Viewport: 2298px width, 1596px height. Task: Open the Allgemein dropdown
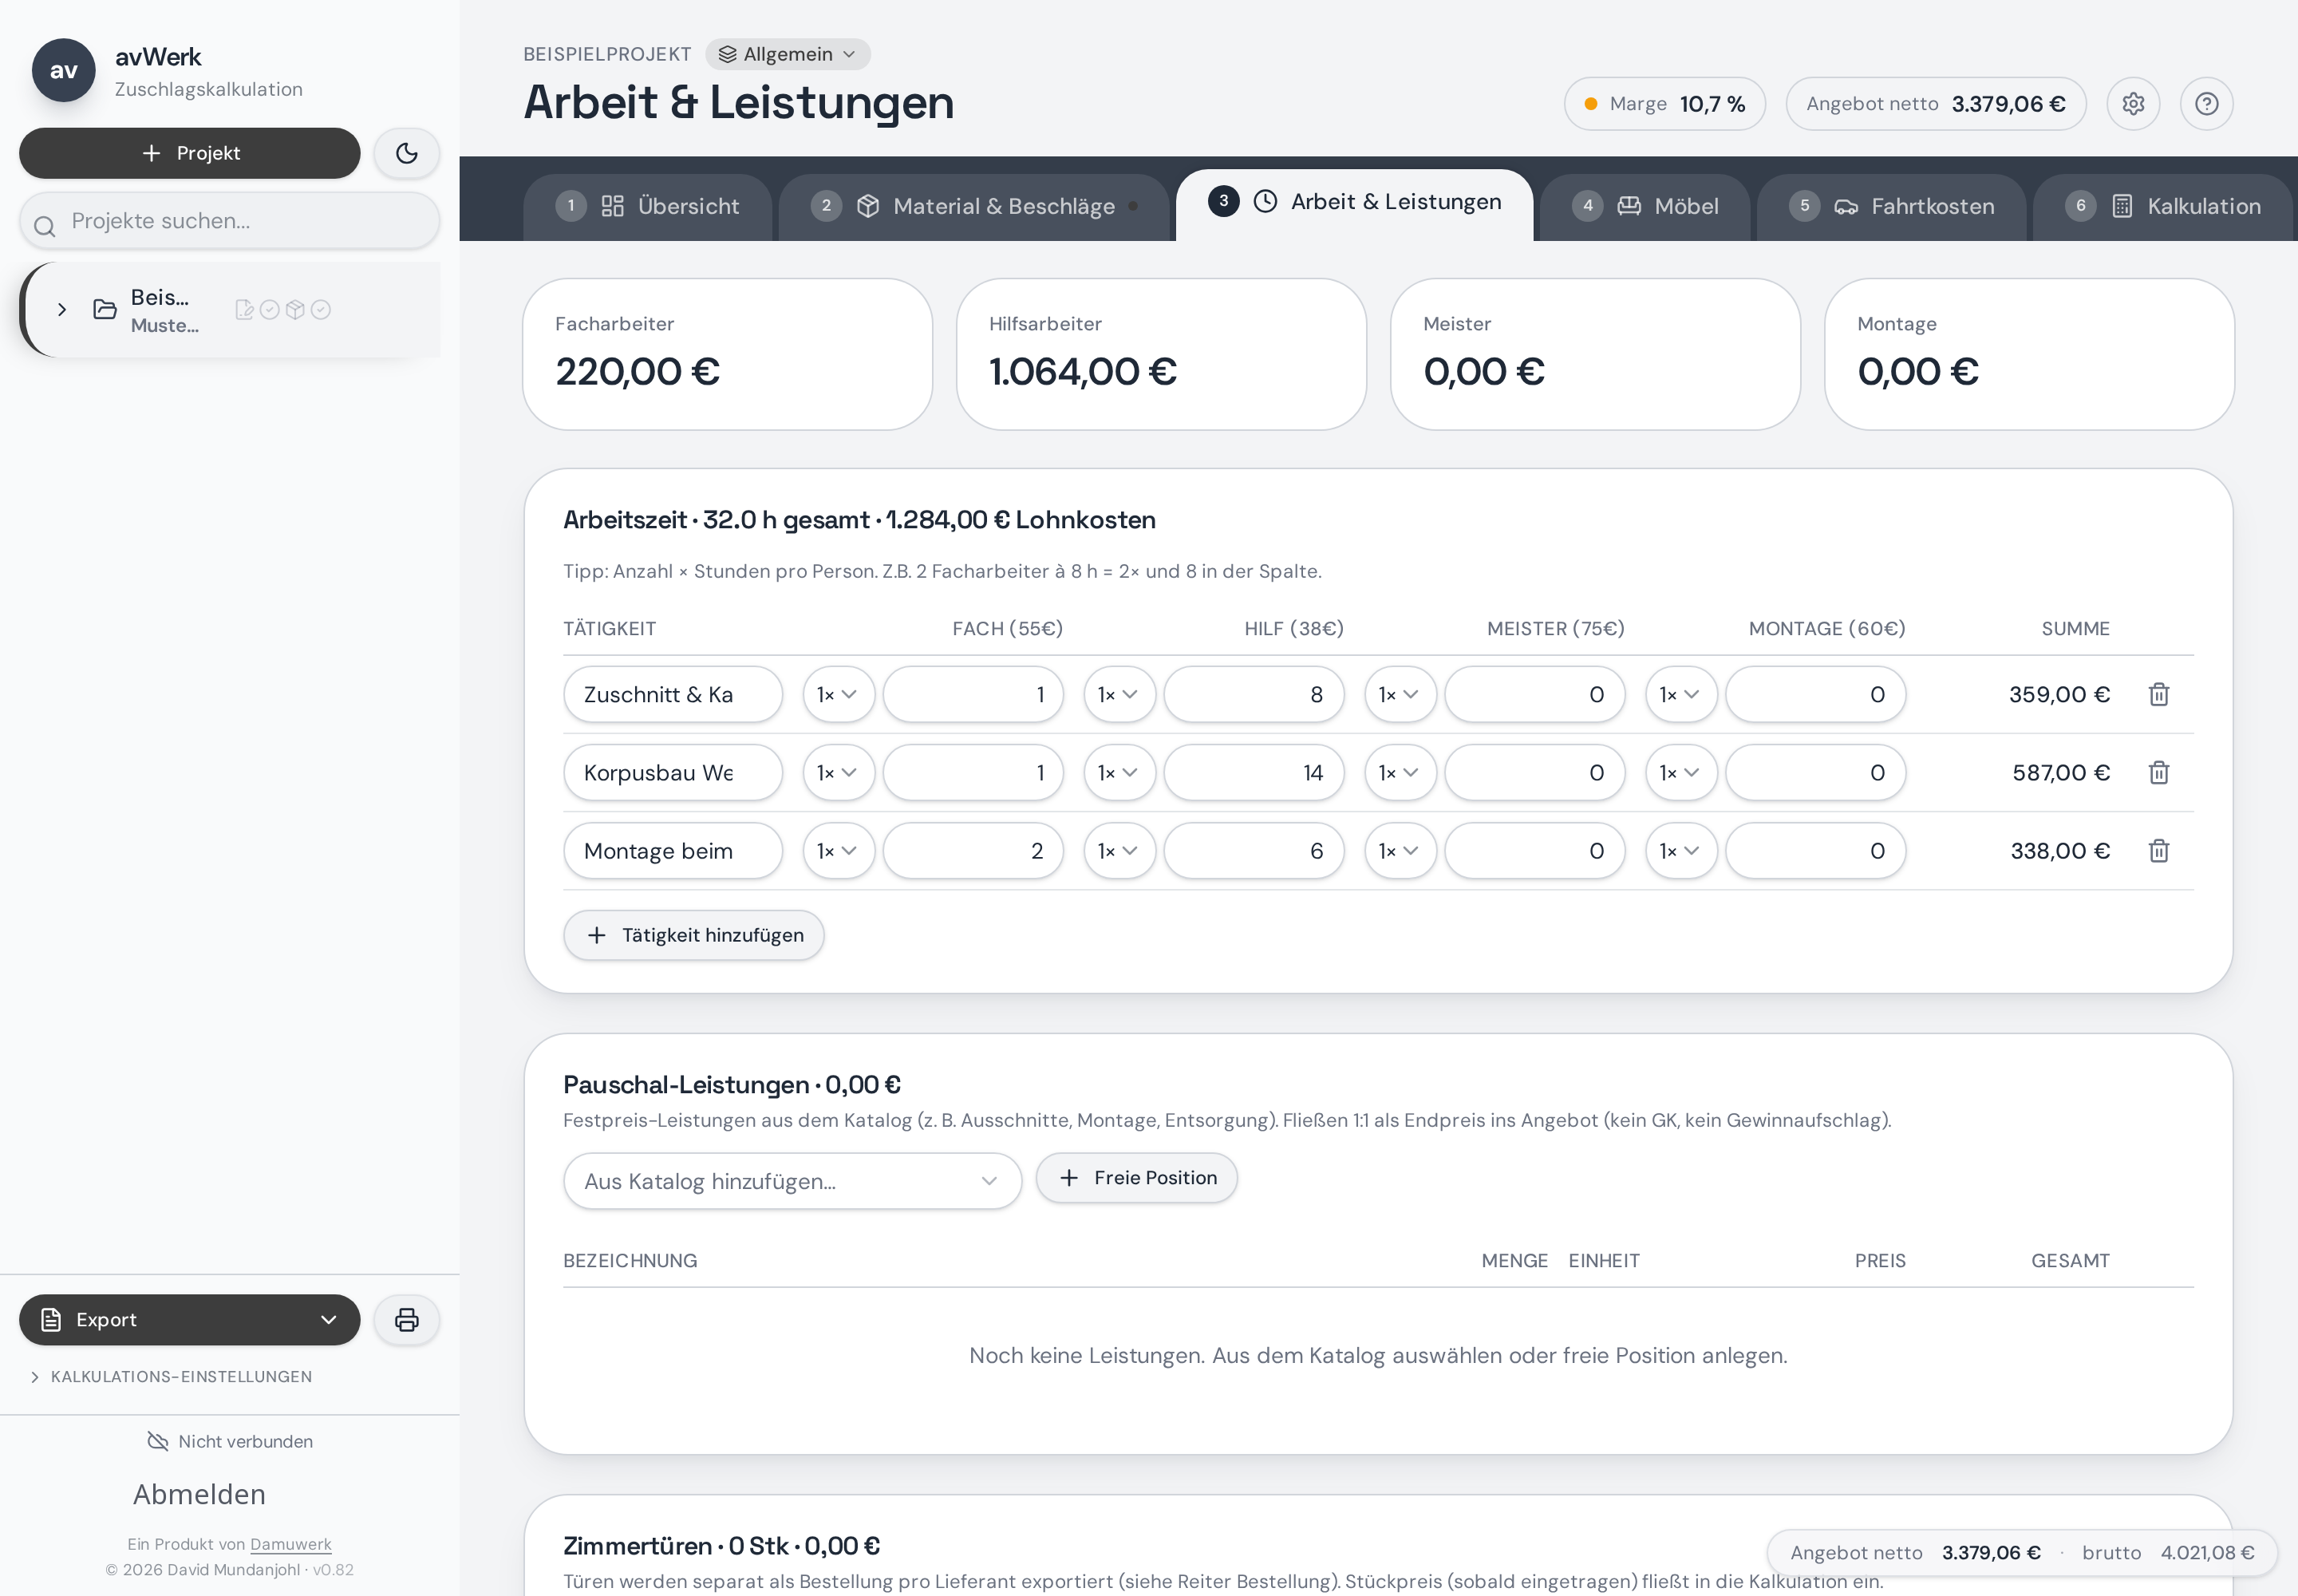point(788,54)
